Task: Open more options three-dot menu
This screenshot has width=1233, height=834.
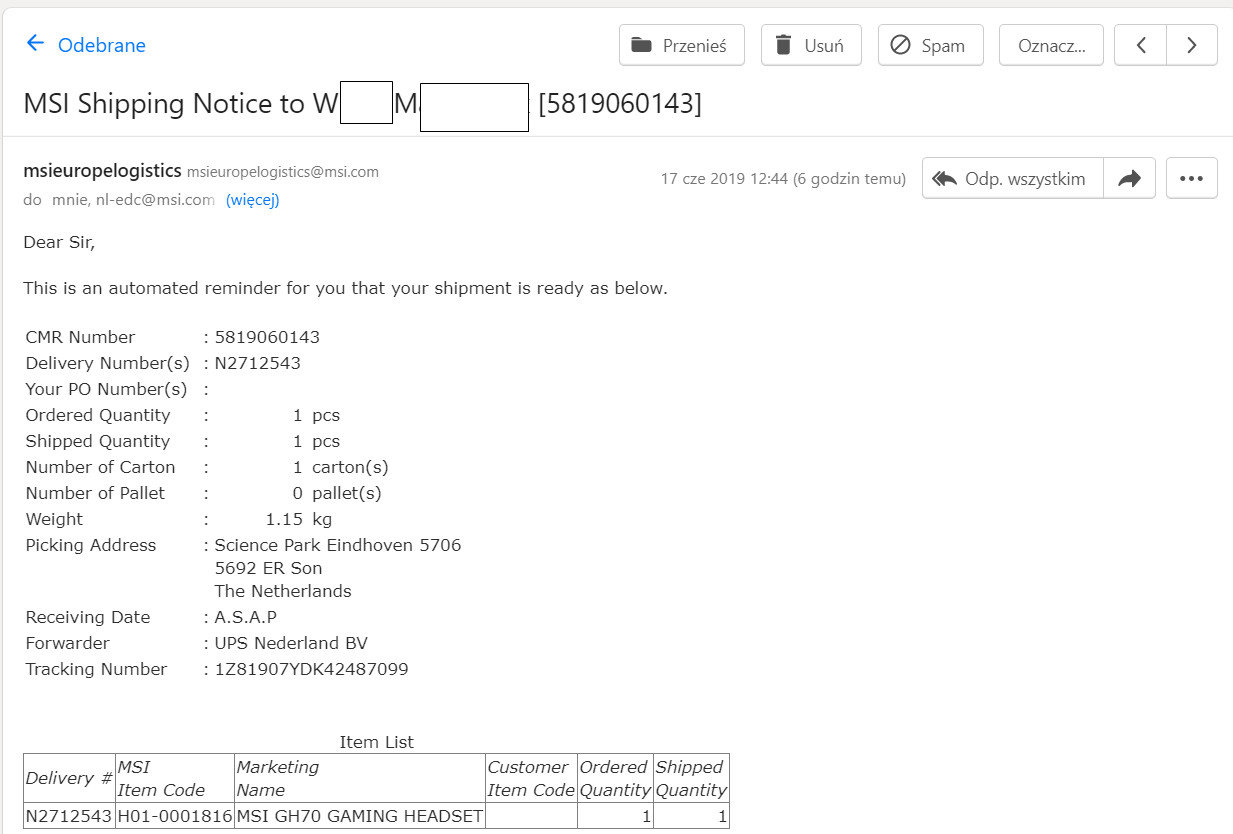Action: coord(1191,178)
